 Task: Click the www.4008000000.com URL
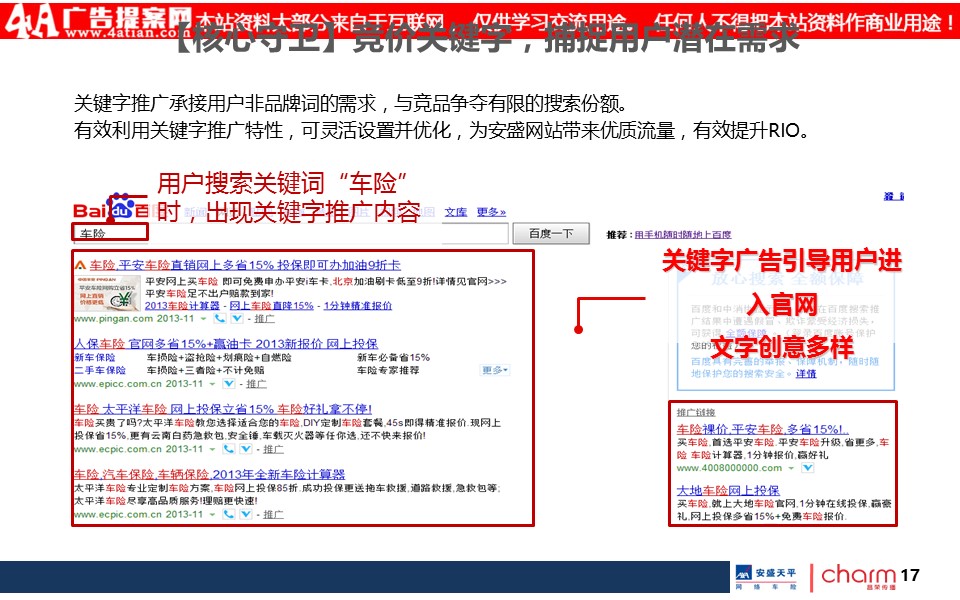click(729, 468)
